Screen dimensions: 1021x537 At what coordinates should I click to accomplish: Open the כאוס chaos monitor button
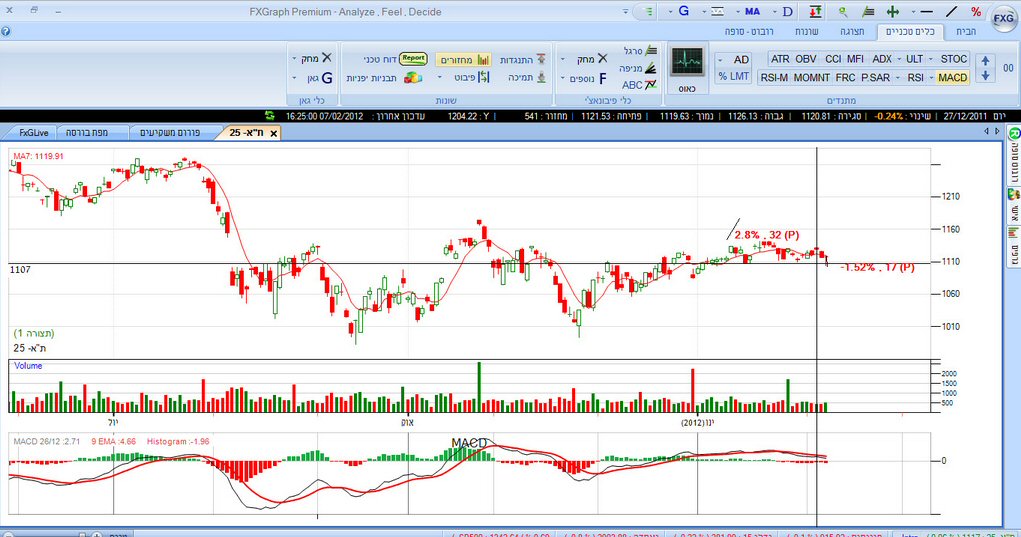(x=687, y=69)
